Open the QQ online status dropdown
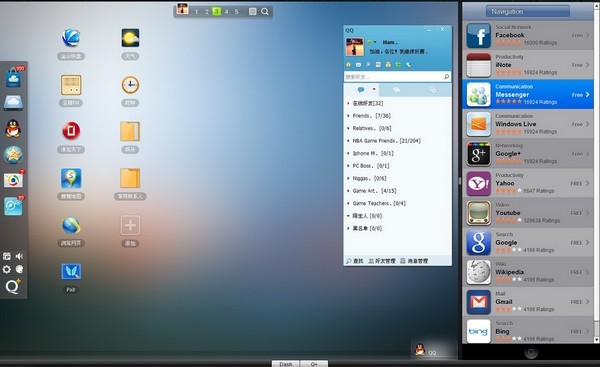The image size is (600, 367). 372,42
